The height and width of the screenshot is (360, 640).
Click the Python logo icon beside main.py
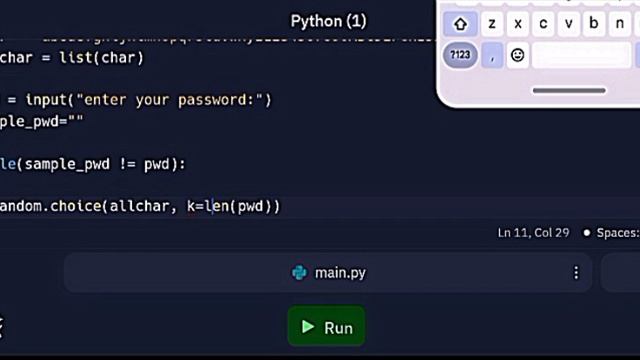pos(299,273)
